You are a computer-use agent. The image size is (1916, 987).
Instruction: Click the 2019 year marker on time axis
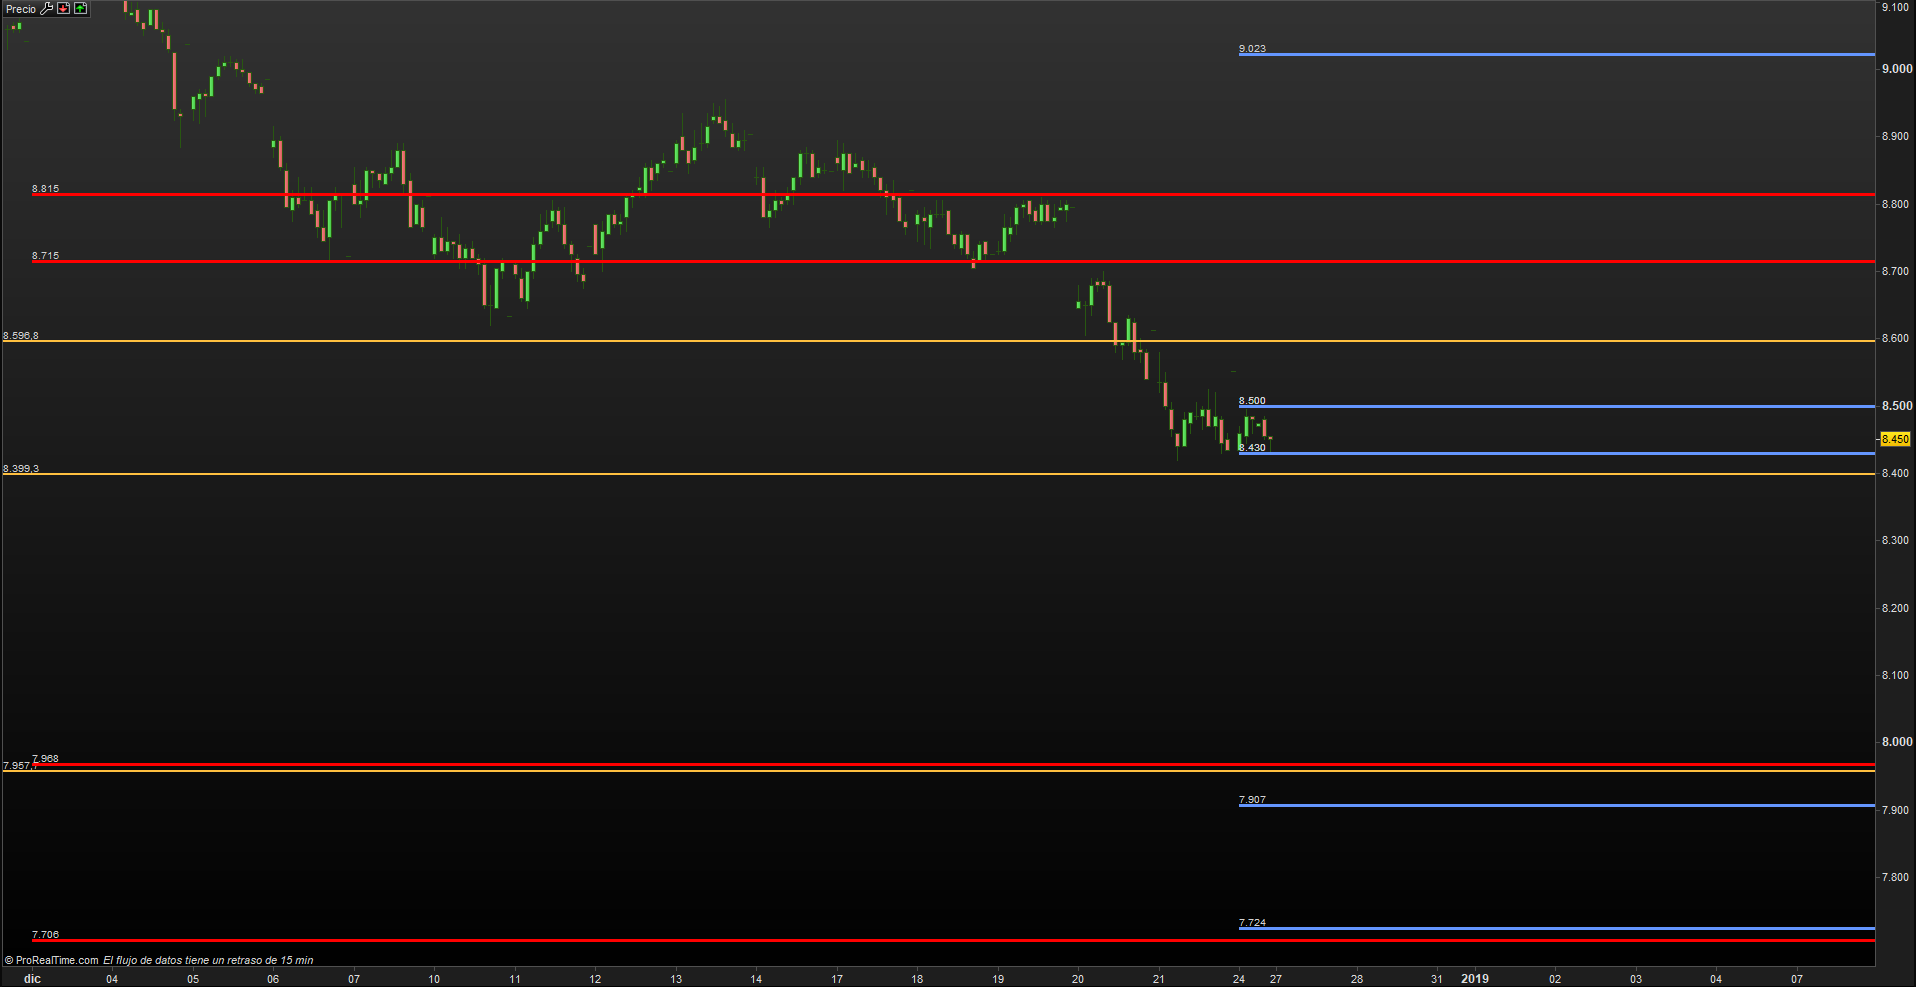coord(1474,979)
